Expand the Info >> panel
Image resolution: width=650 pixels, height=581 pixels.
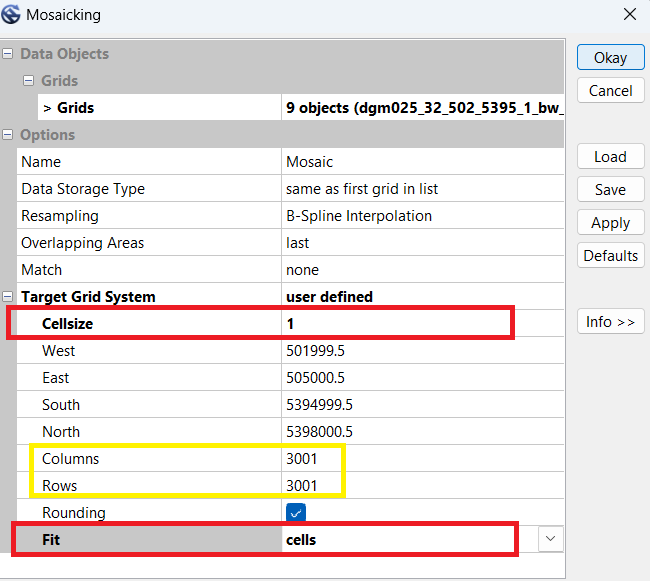click(610, 322)
